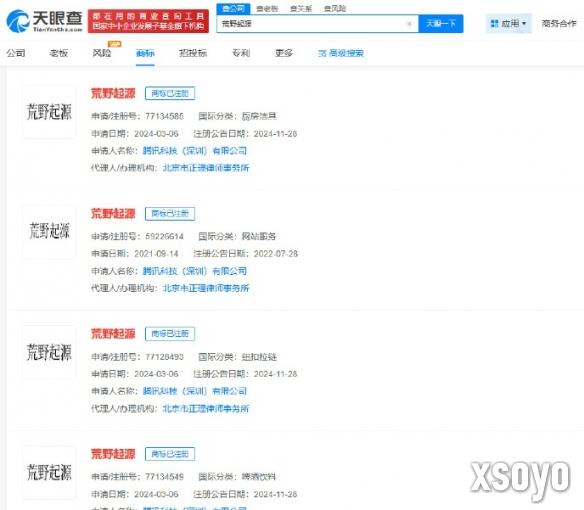
Task: Switch to the 商标 results tab
Action: point(145,53)
